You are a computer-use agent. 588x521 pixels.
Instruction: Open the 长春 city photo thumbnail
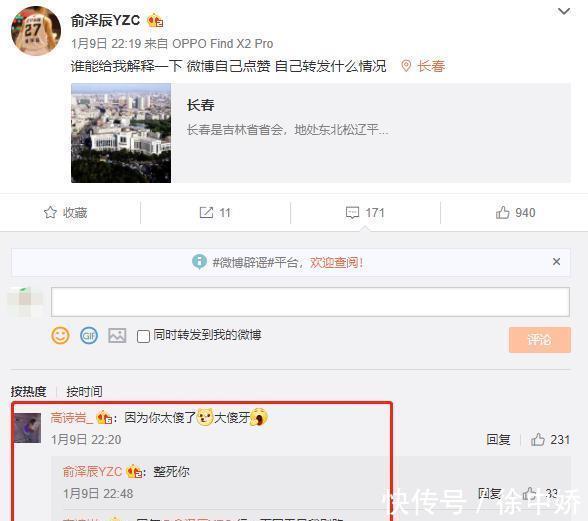[x=121, y=133]
